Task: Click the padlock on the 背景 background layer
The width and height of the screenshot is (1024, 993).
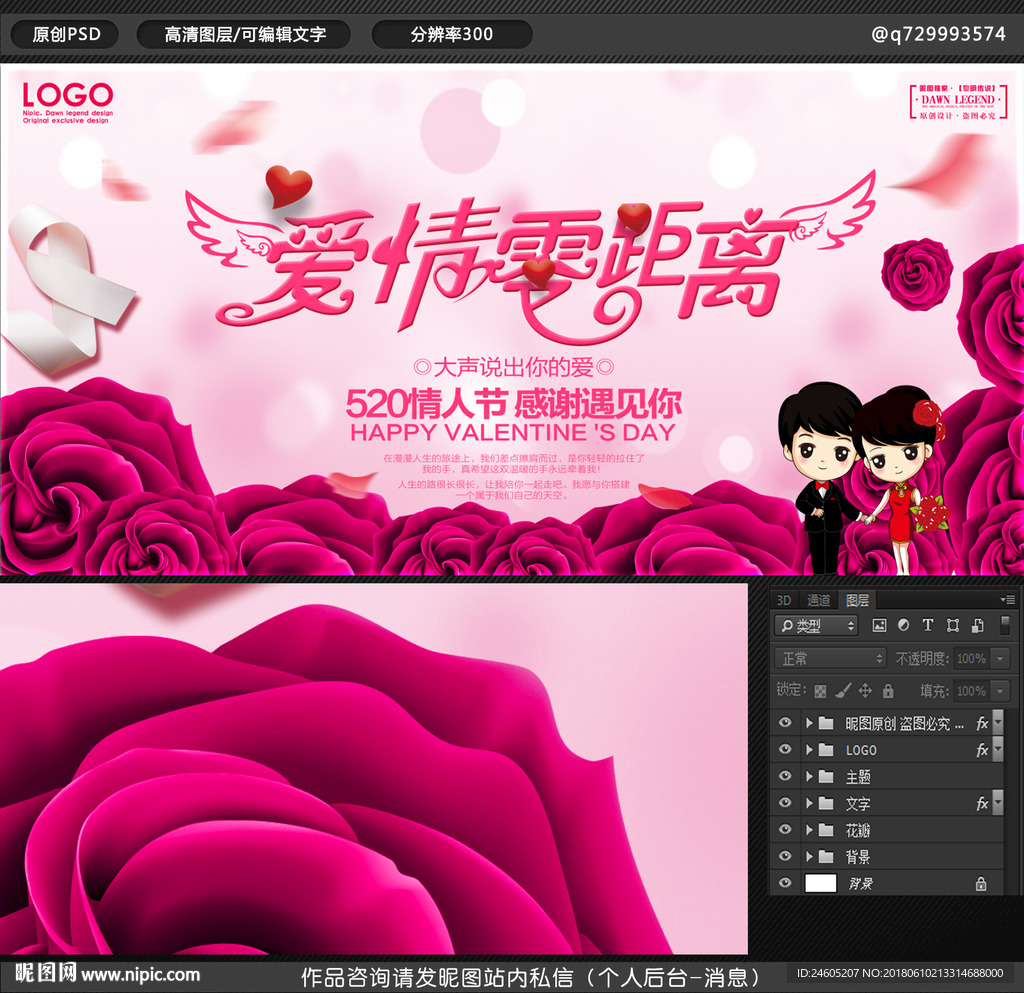Action: click(981, 884)
